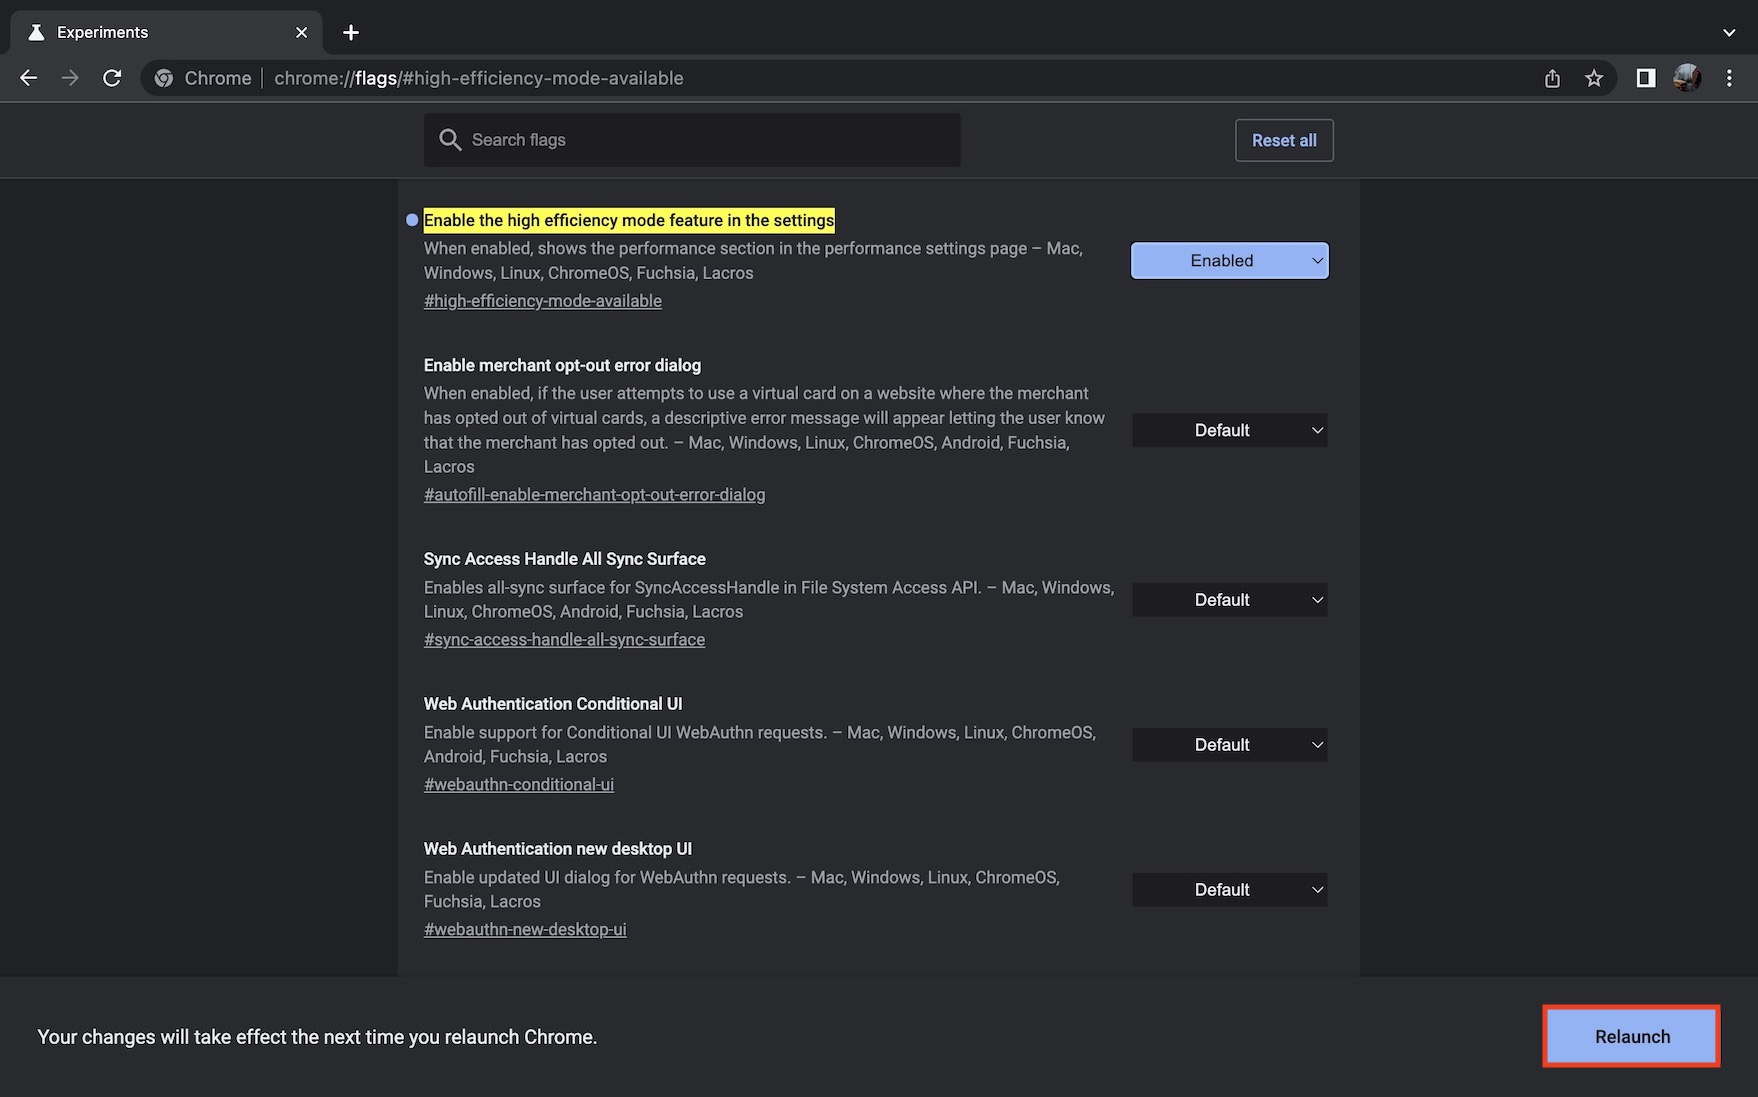Click the Relaunch button
1758x1097 pixels.
coord(1631,1036)
